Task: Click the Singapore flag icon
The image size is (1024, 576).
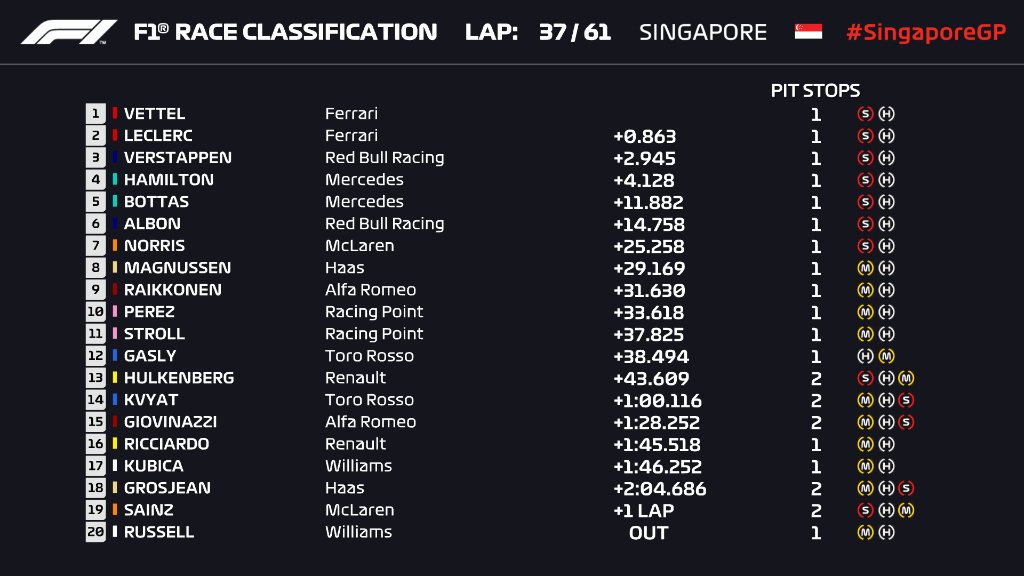Action: pyautogui.click(x=808, y=32)
